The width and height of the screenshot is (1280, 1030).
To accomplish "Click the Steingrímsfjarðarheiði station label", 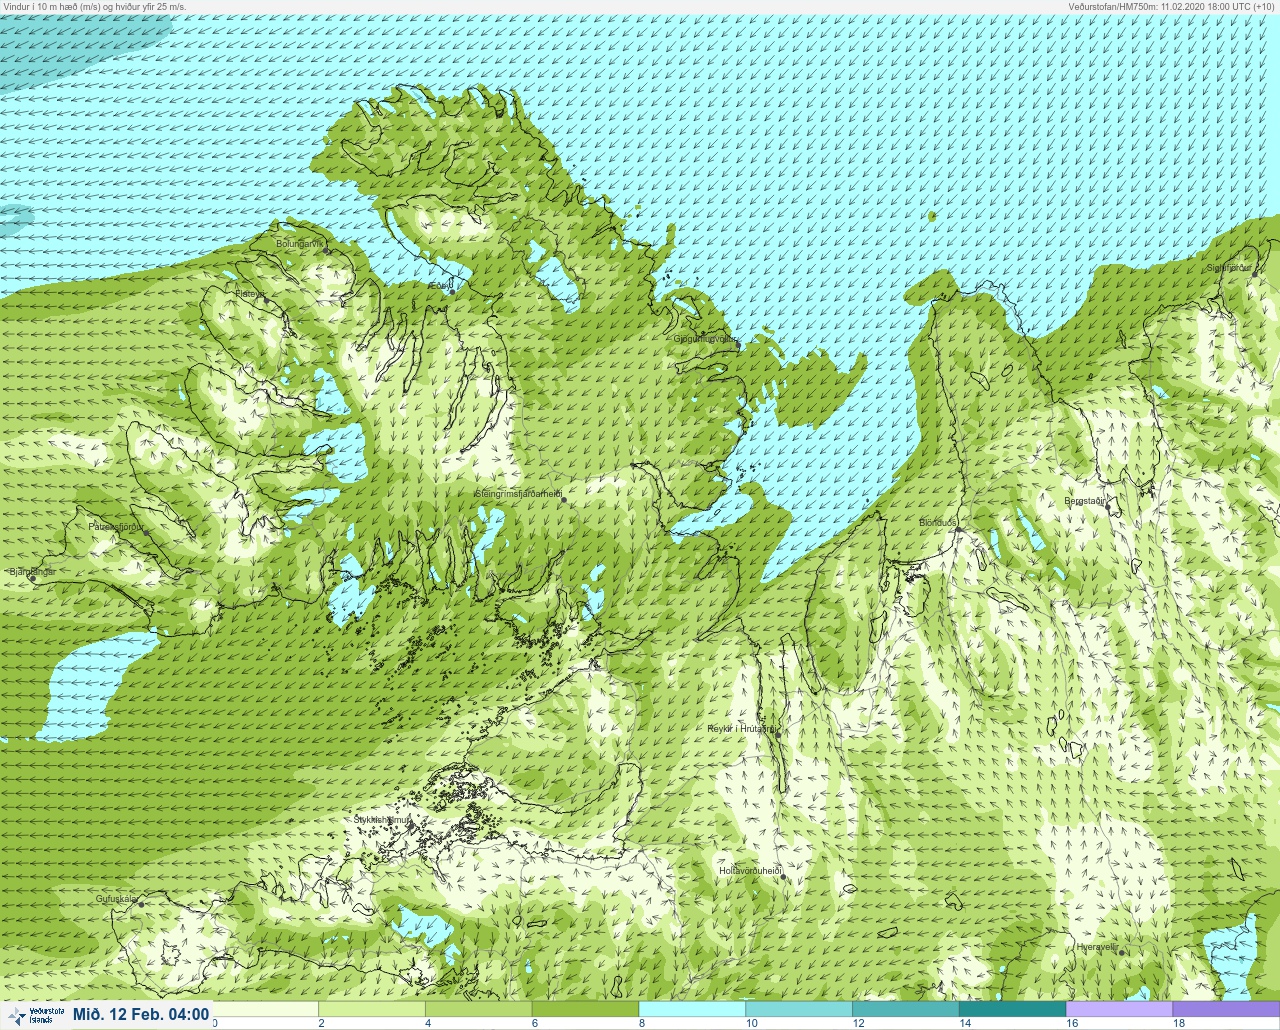I will coord(518,493).
